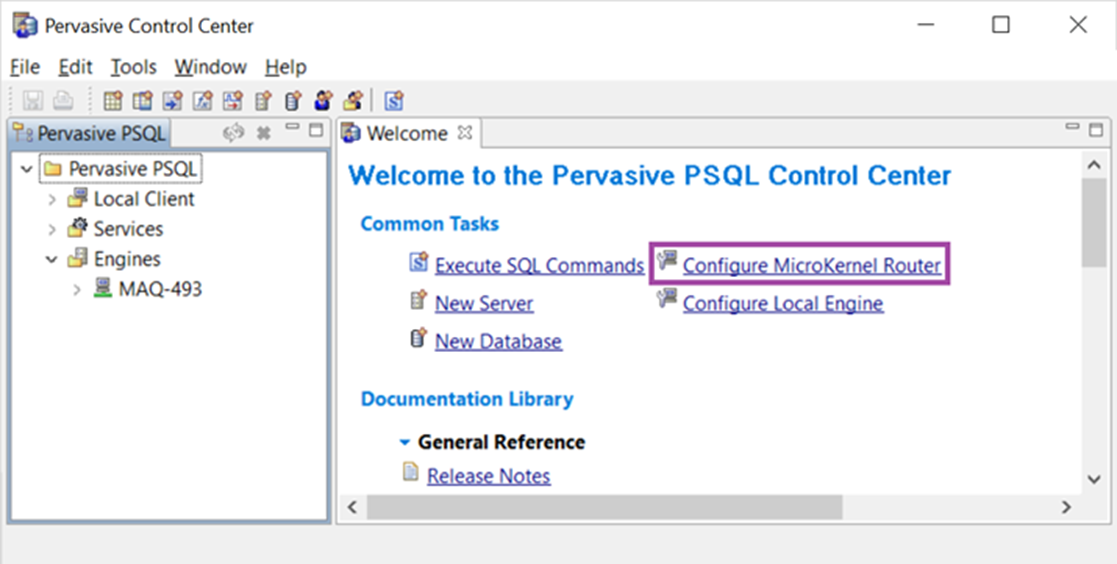Collapse the General Reference section
Screen dimensions: 1117x564
pos(405,442)
